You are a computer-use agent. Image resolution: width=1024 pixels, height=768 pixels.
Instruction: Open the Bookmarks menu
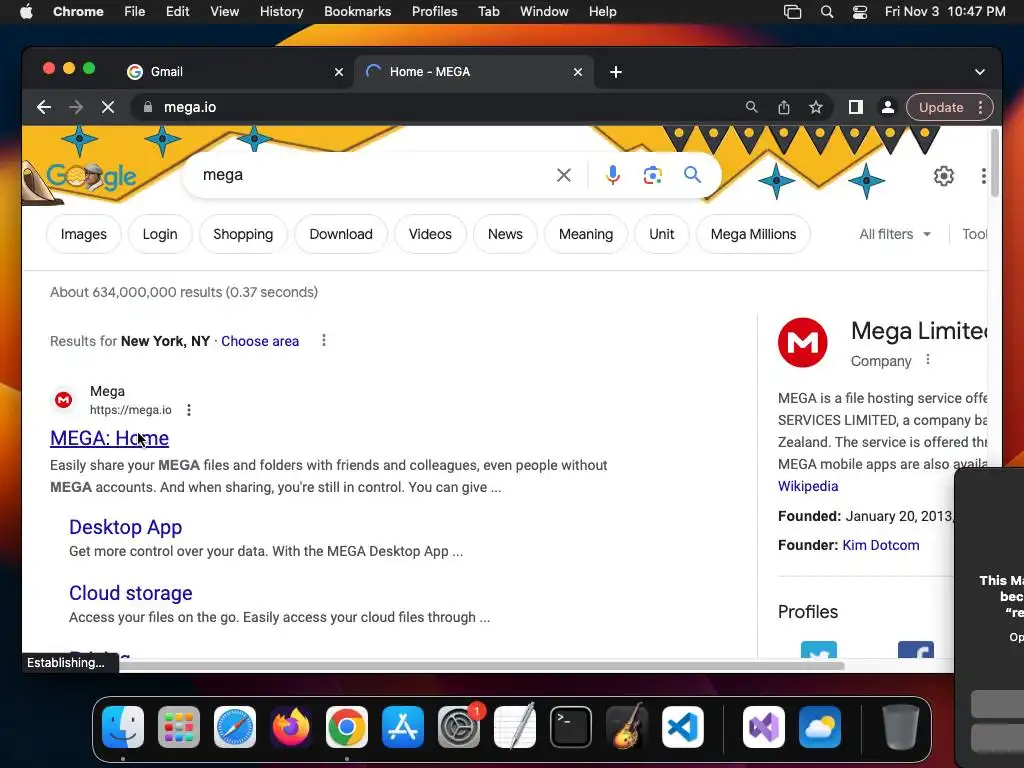[x=357, y=12]
